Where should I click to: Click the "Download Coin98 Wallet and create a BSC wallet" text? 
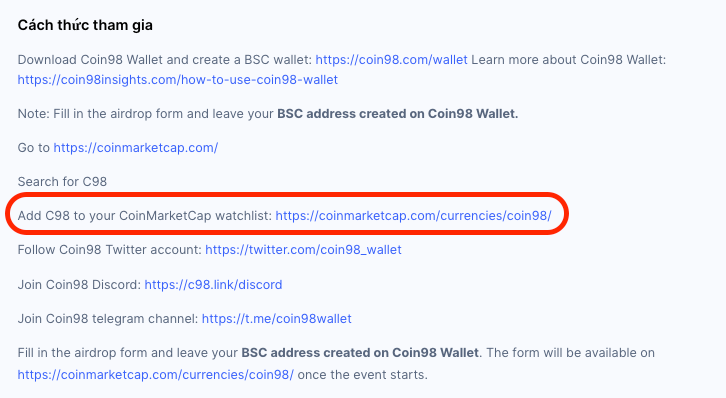pos(164,60)
